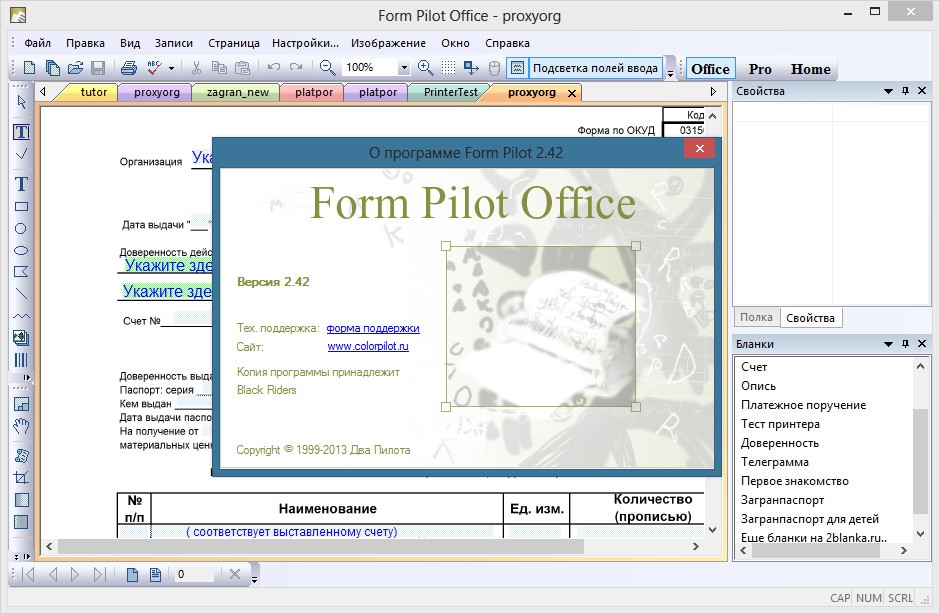The image size is (940, 614).
Task: Select the barcode tool
Action: pos(22,360)
